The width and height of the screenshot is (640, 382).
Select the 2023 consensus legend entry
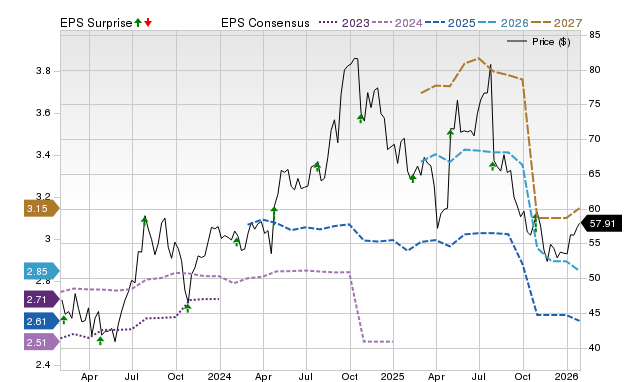click(344, 23)
